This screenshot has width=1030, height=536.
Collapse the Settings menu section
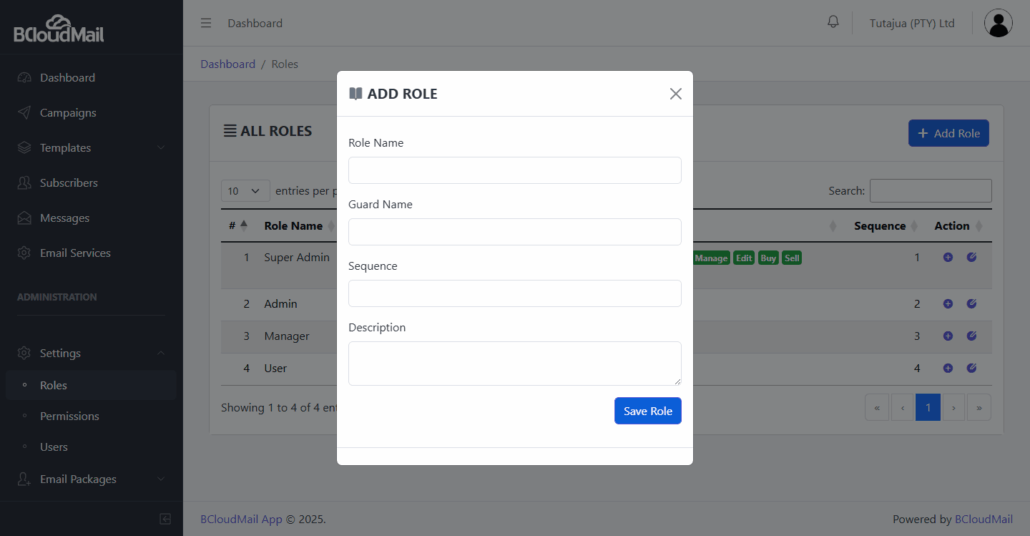pyautogui.click(x=91, y=353)
